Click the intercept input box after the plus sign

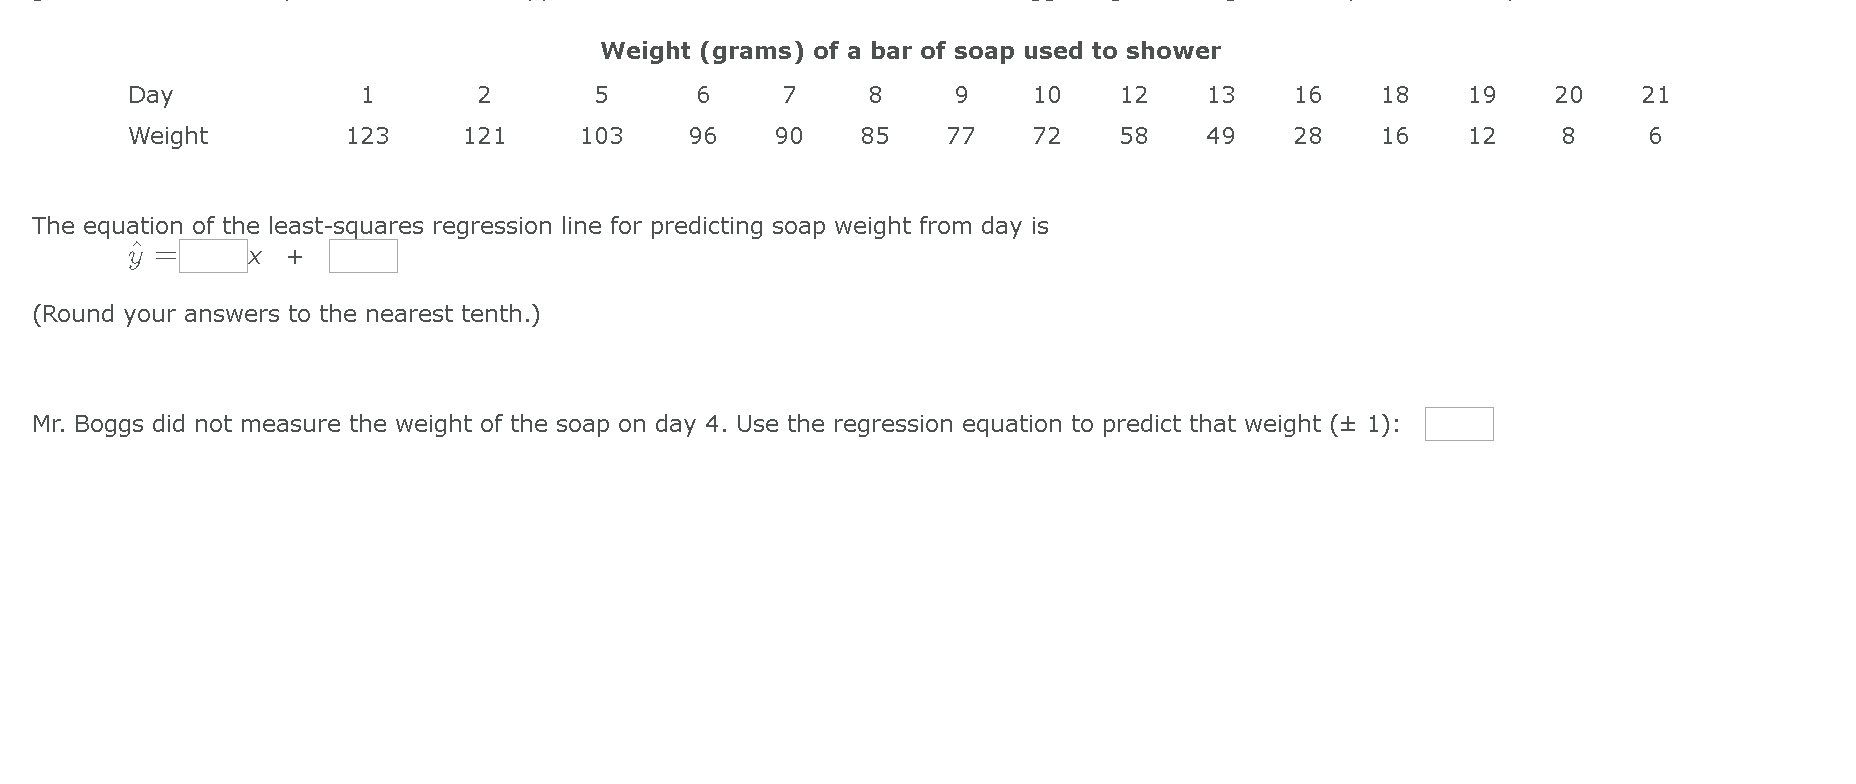click(x=363, y=257)
